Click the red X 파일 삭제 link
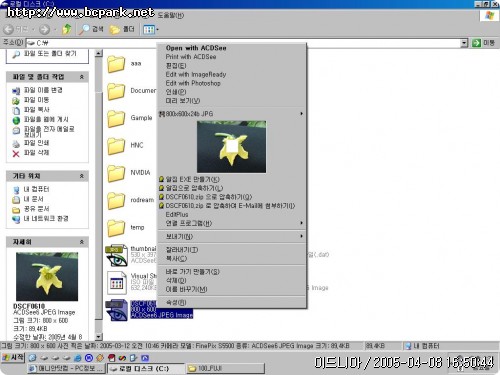The image size is (500, 375). (x=31, y=153)
